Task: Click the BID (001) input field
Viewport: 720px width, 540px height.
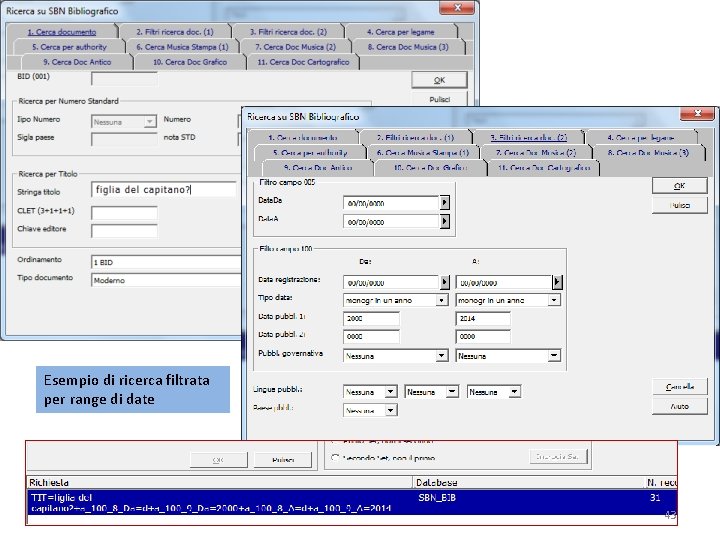Action: tap(124, 79)
